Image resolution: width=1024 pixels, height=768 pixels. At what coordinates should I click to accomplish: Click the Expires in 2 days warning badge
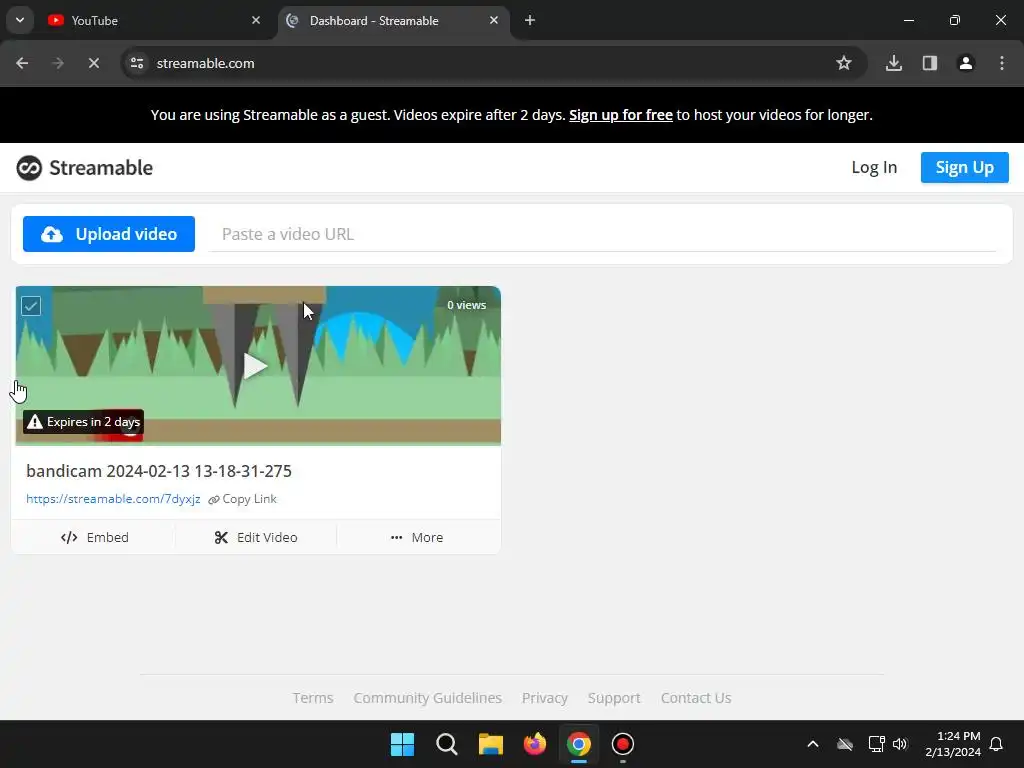tap(84, 422)
